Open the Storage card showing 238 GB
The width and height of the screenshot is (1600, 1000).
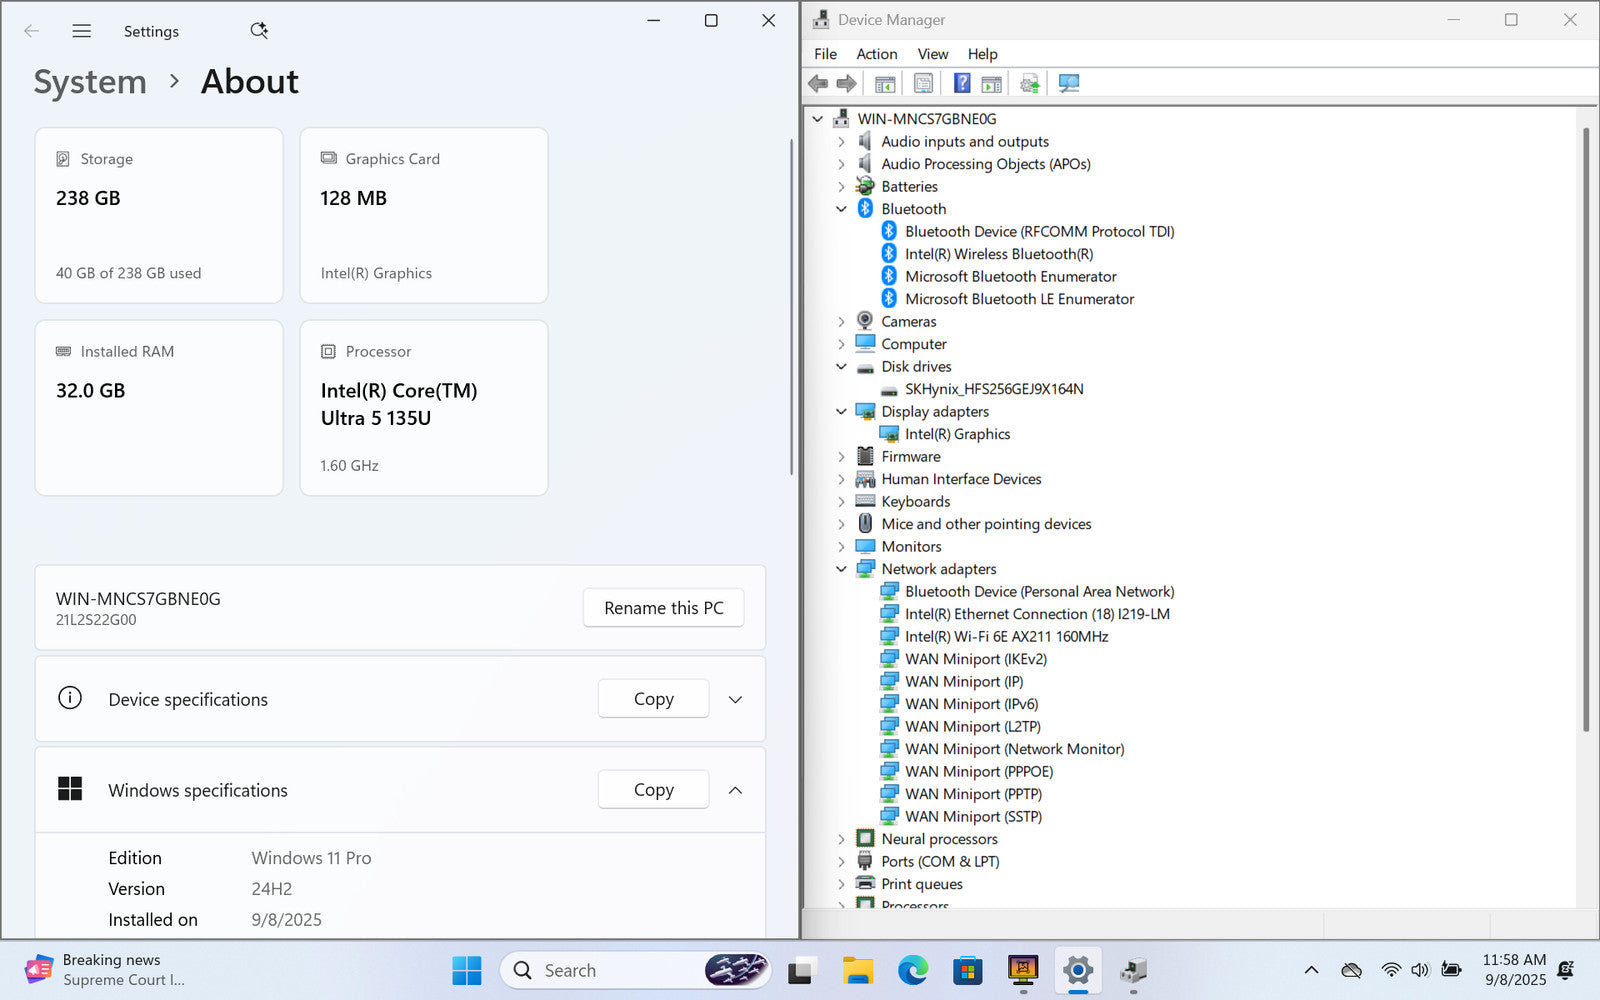159,215
